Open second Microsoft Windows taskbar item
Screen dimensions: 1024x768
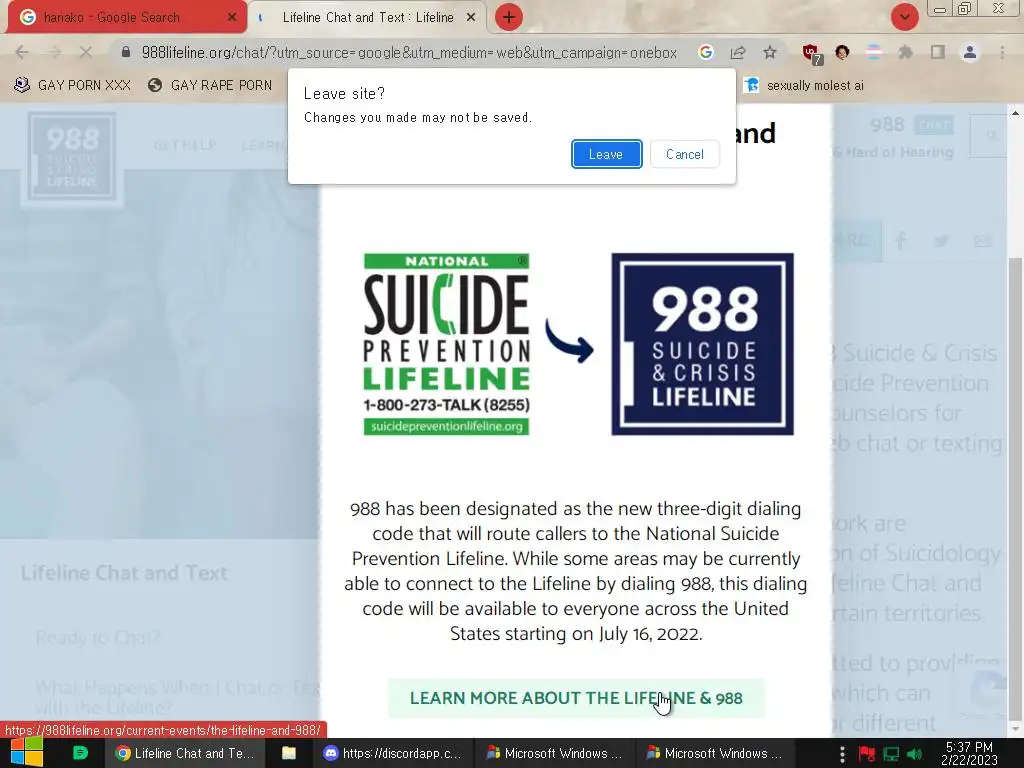tap(714, 753)
